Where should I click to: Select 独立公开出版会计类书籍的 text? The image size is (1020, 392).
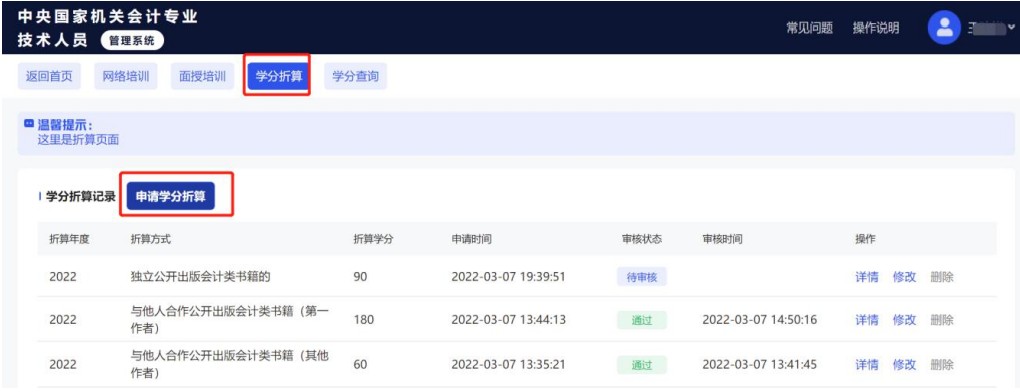click(x=200, y=276)
